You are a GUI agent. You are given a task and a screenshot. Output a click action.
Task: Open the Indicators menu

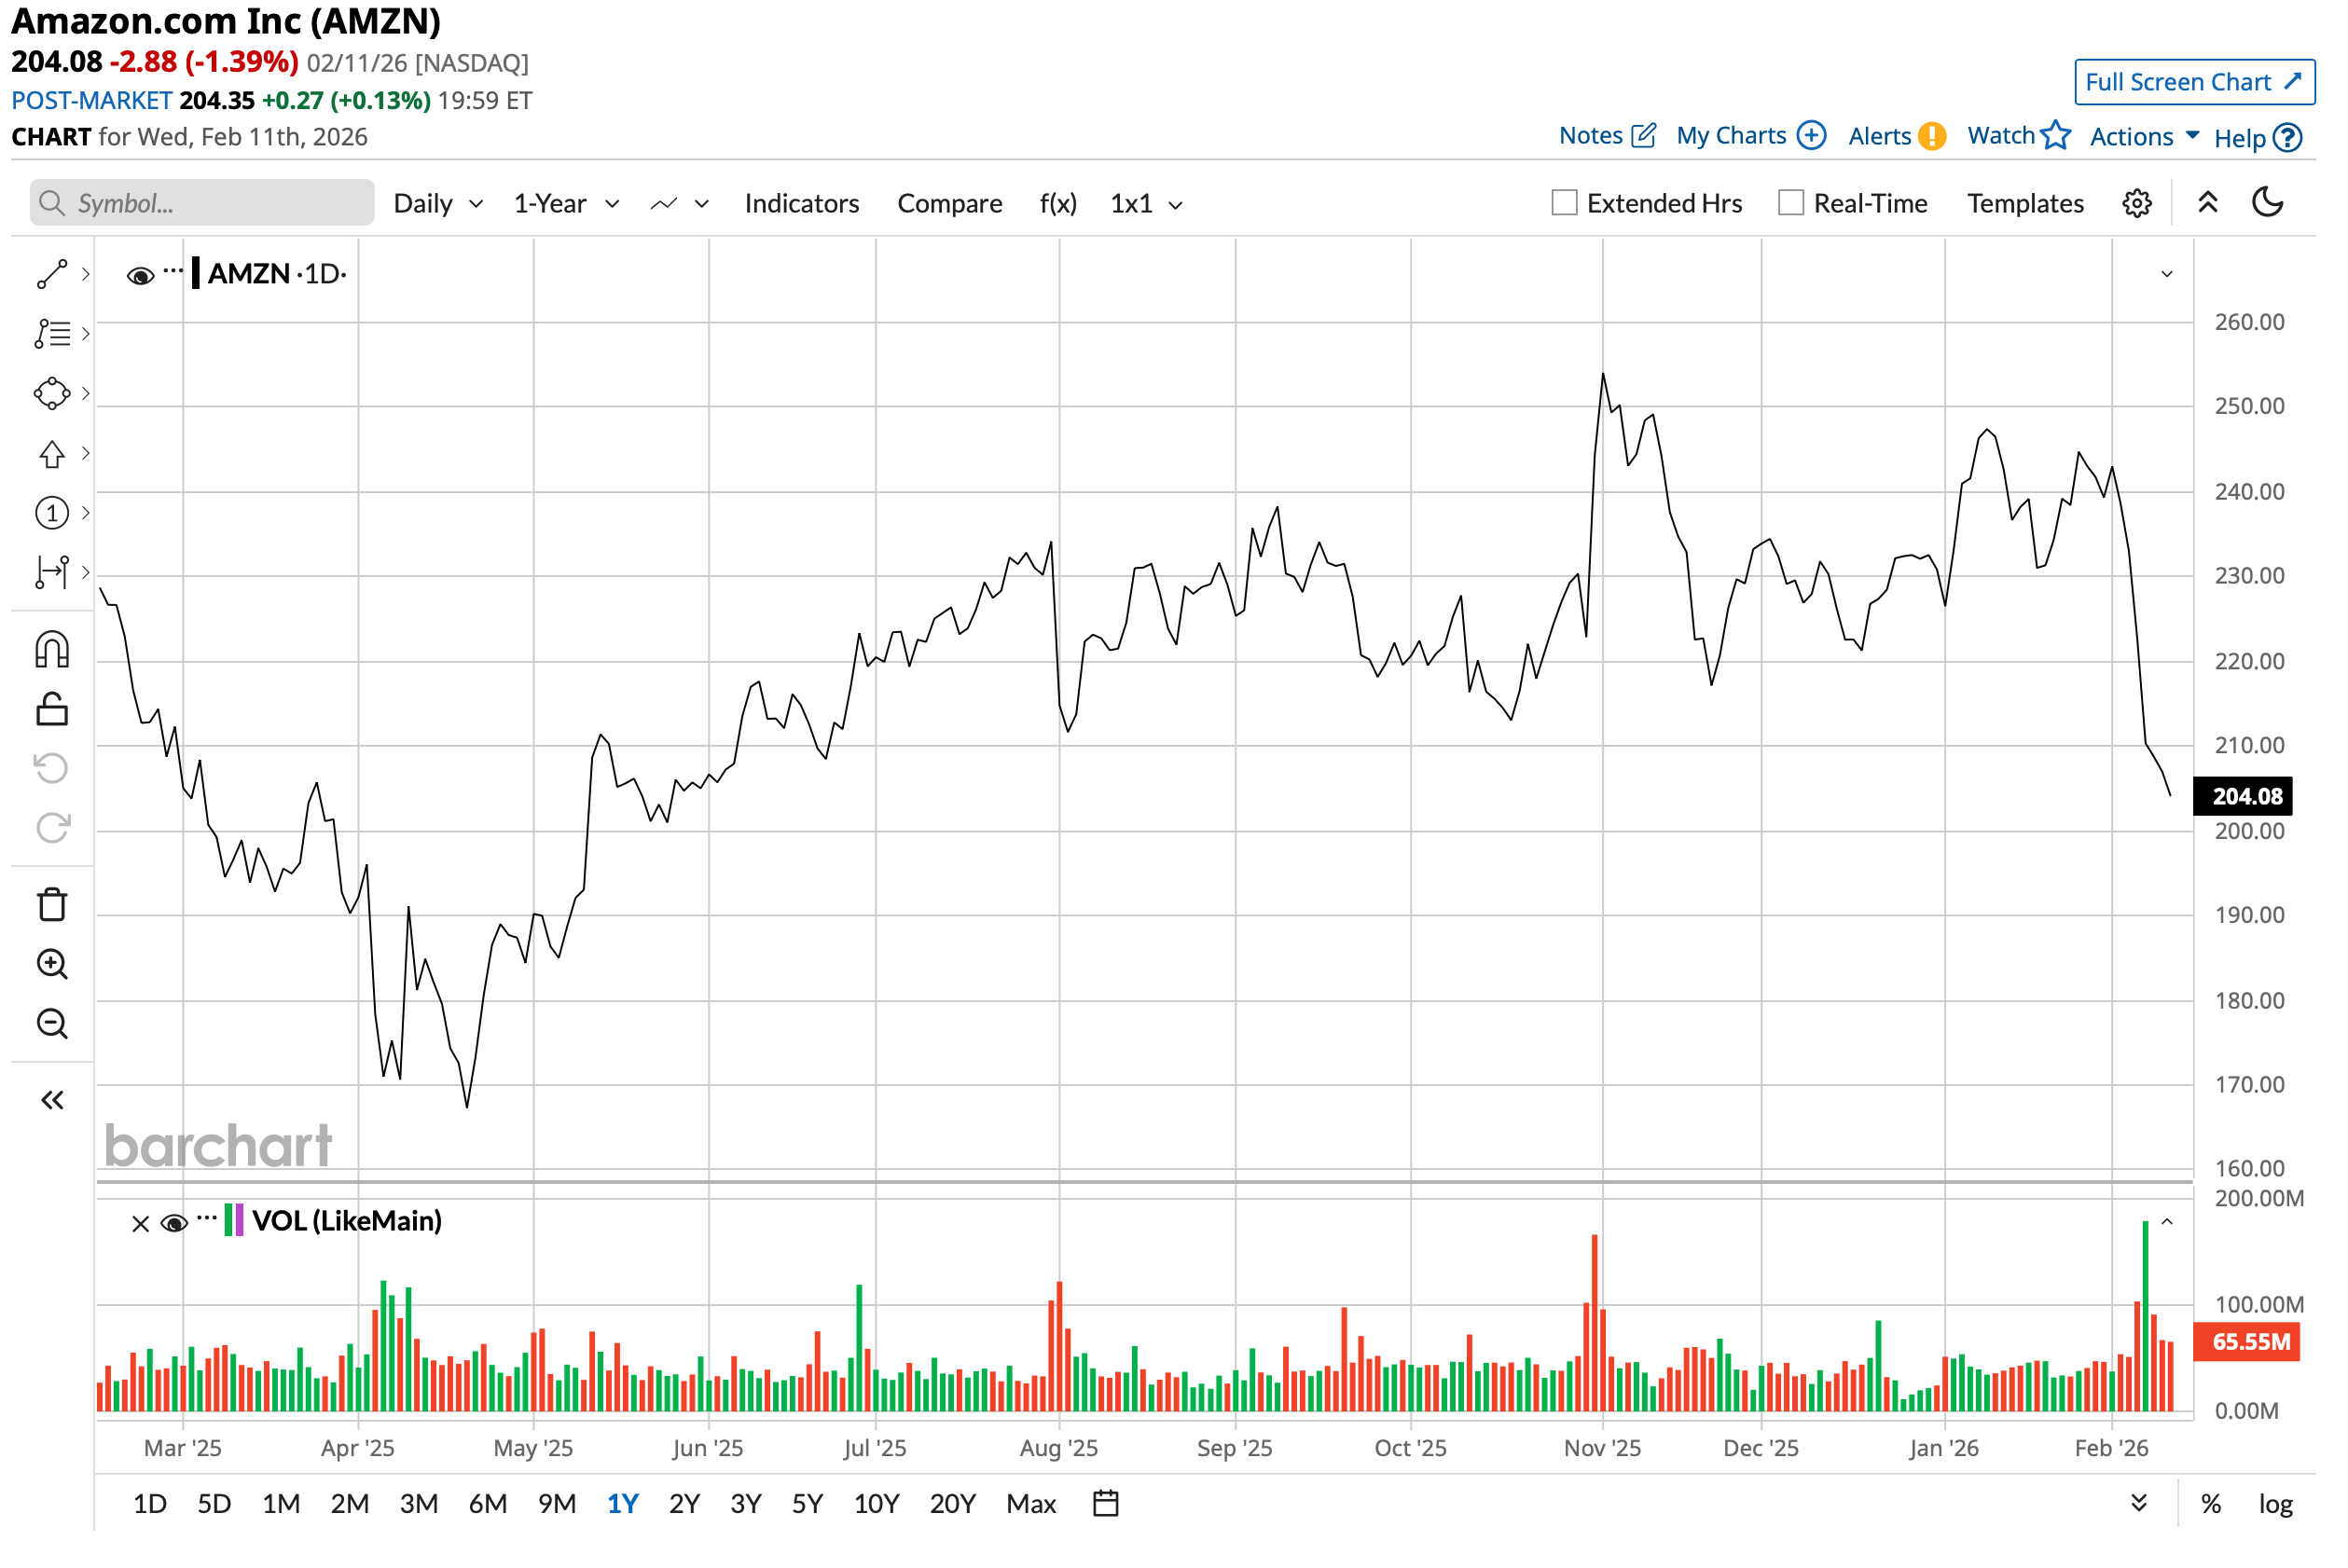coord(801,204)
